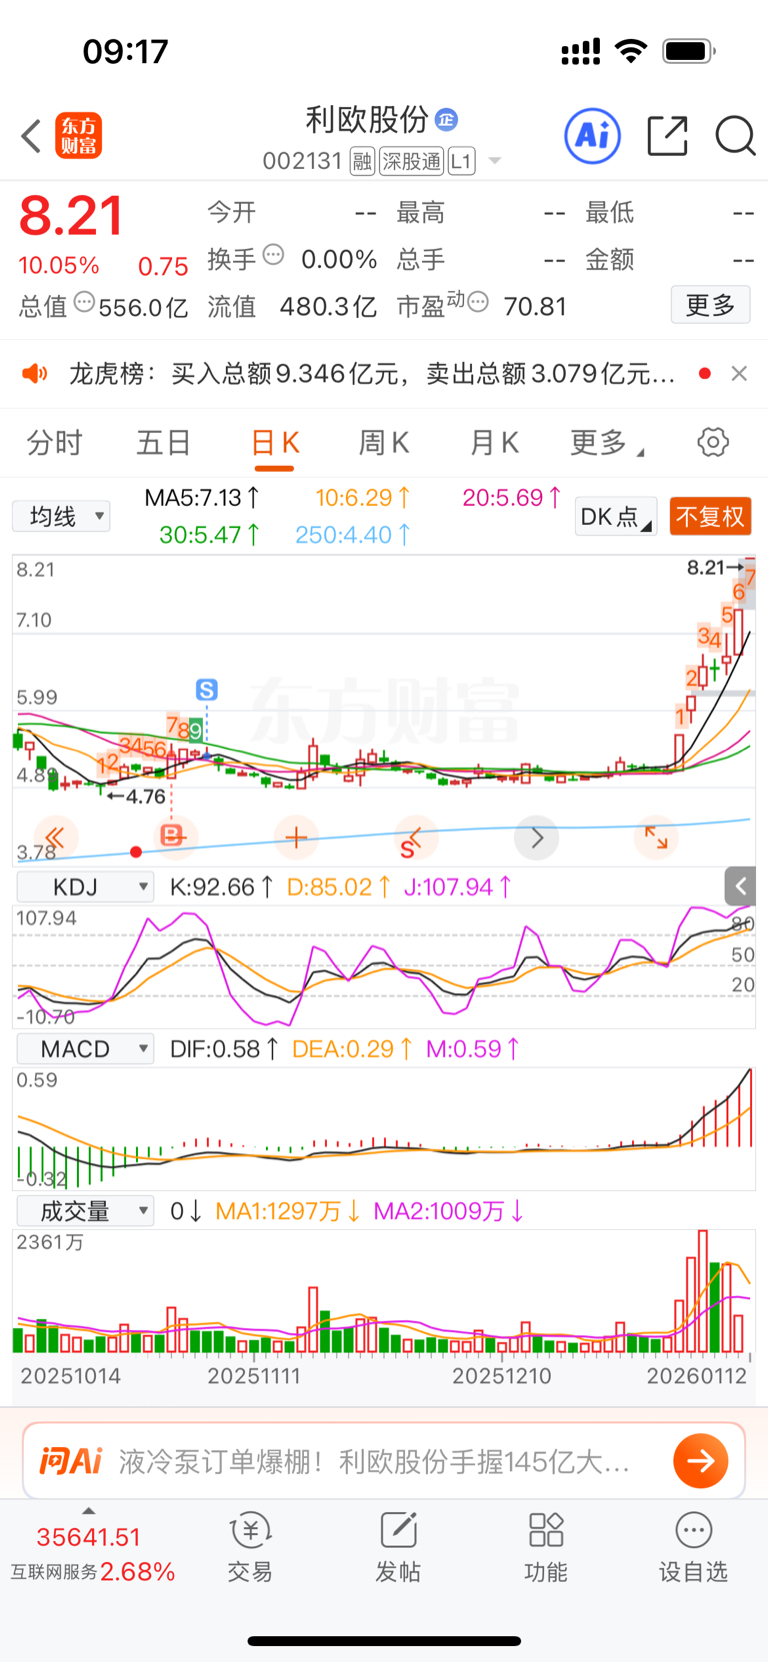The image size is (768, 1663).
Task: Tap the 利欧股份 stock title
Action: (x=367, y=120)
